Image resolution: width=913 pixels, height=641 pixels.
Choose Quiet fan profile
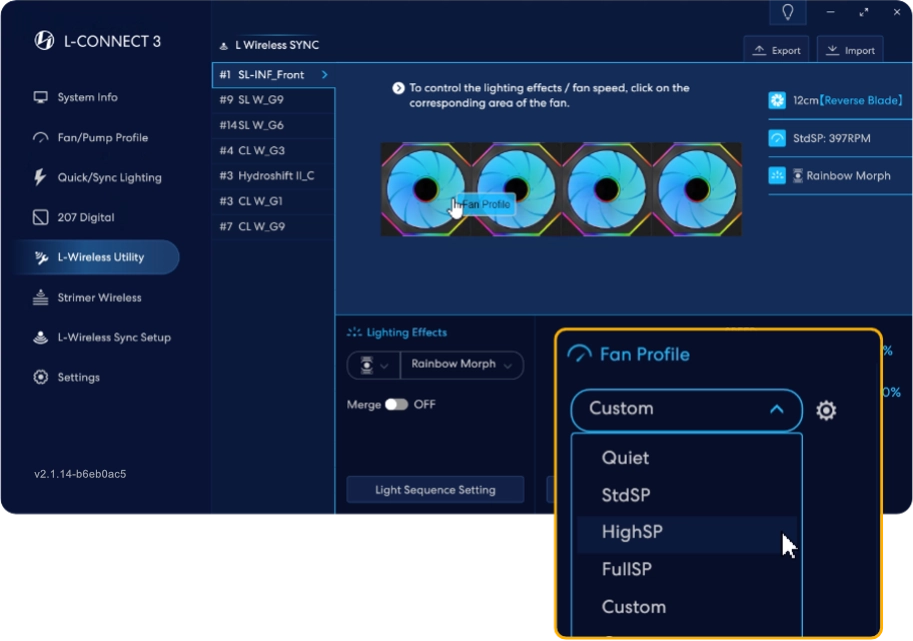pos(686,458)
